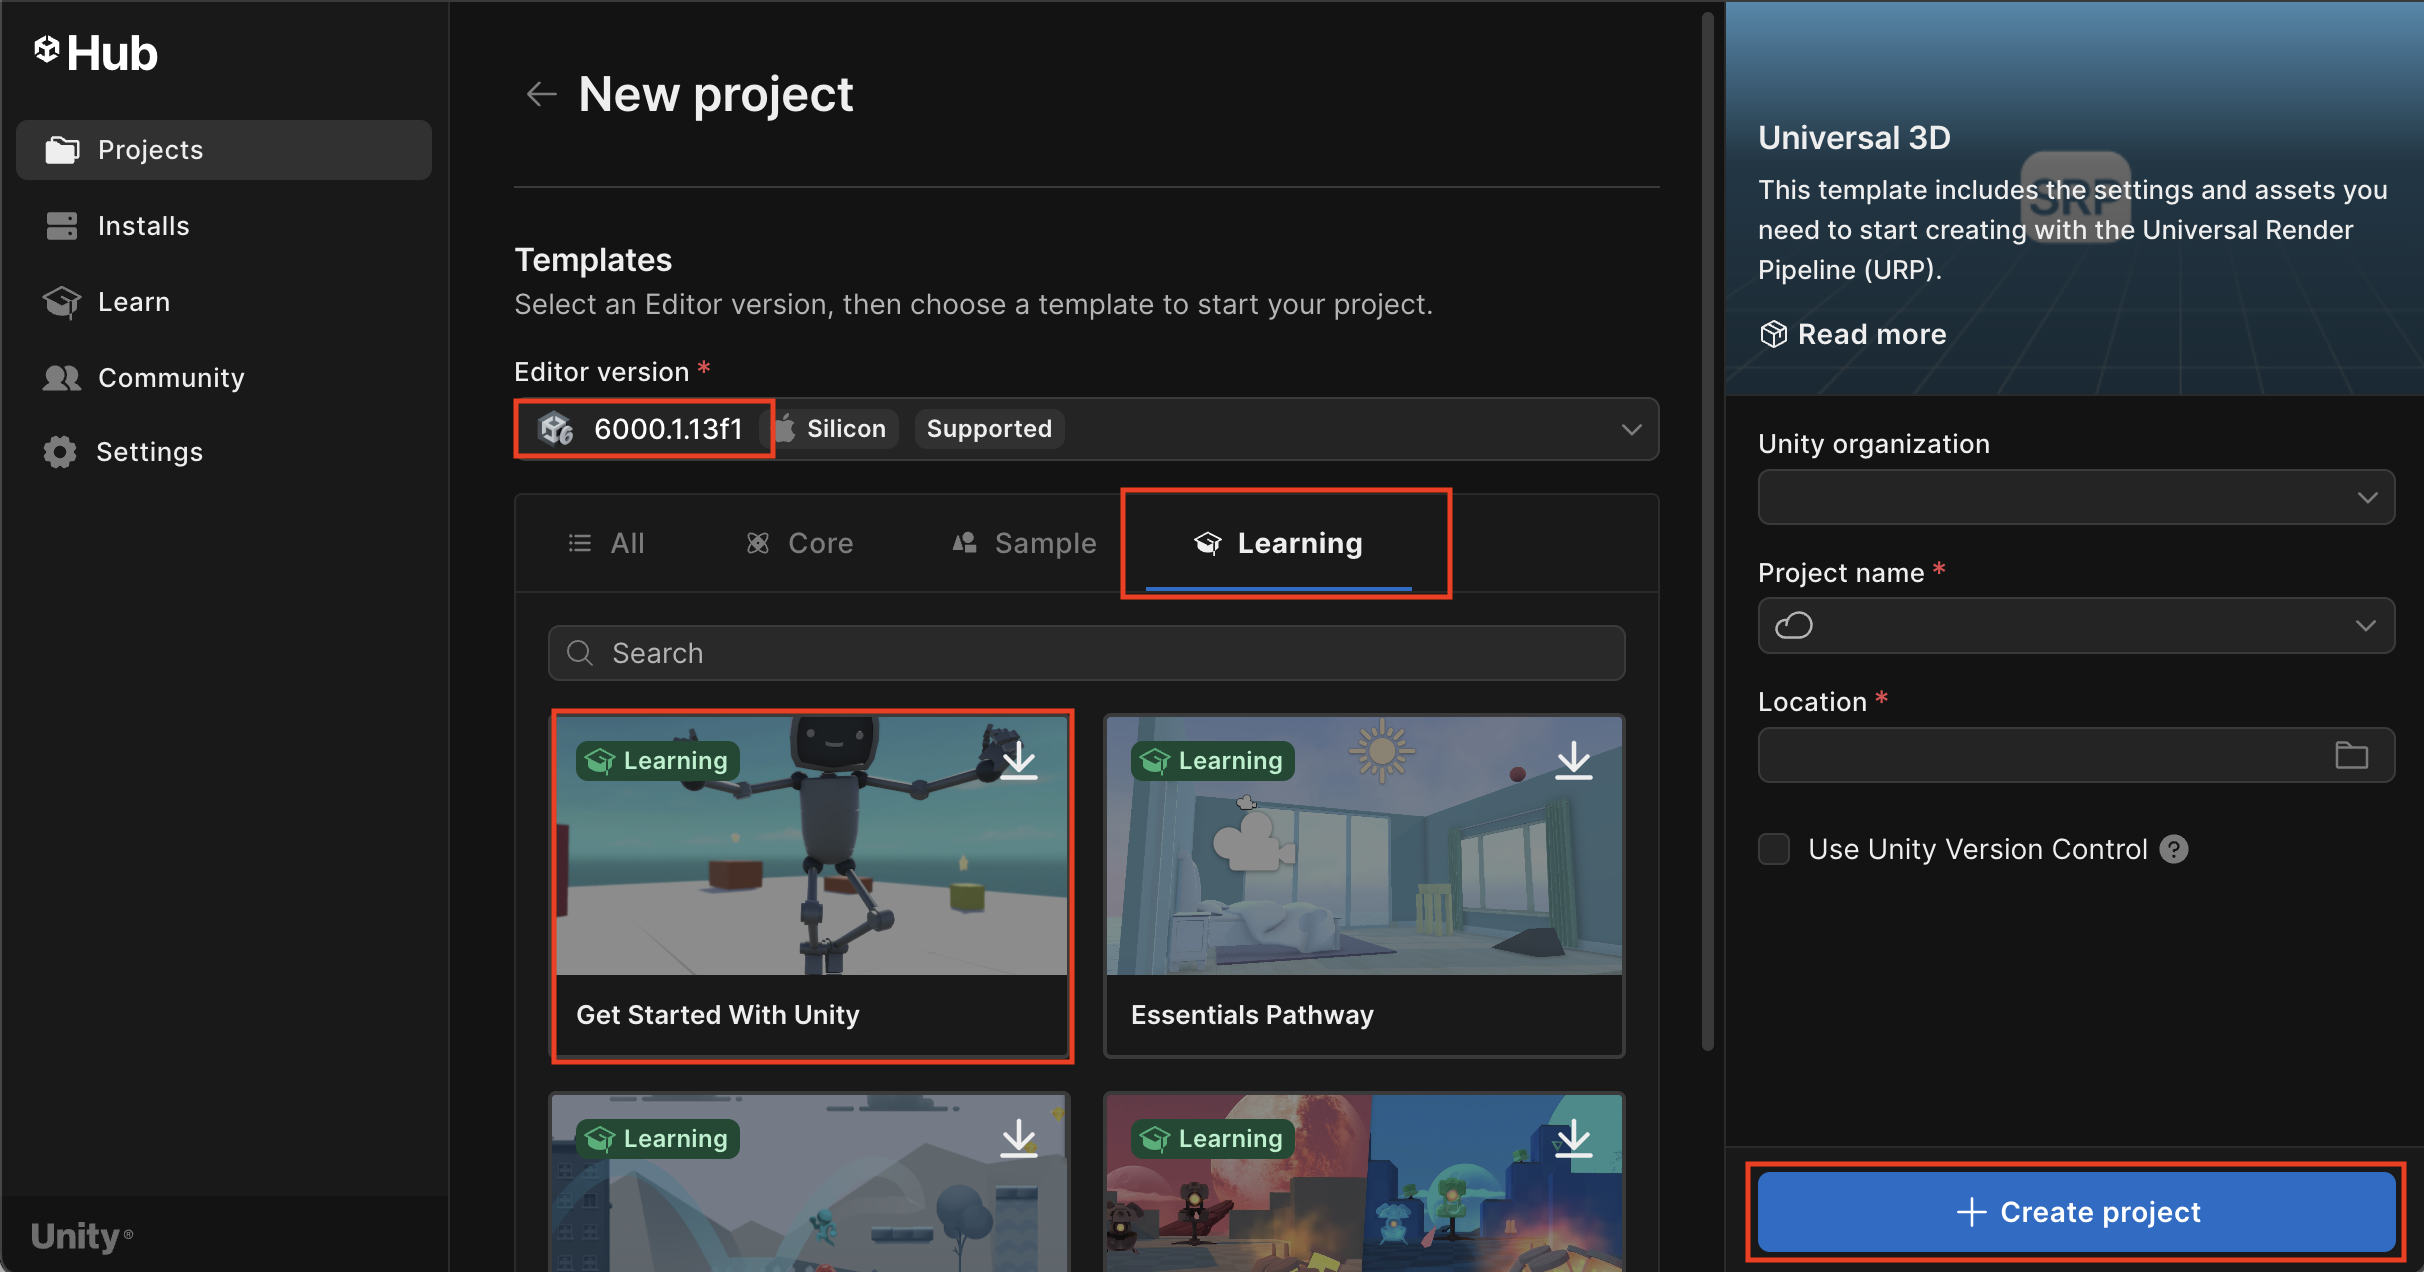
Task: Open the Unity organization dropdown
Action: (x=2366, y=497)
